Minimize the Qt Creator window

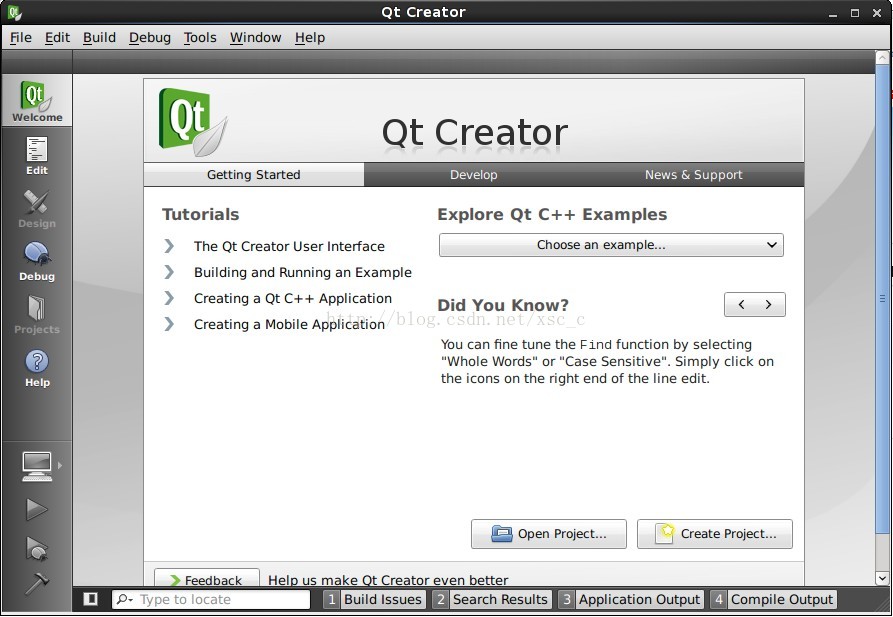[833, 13]
